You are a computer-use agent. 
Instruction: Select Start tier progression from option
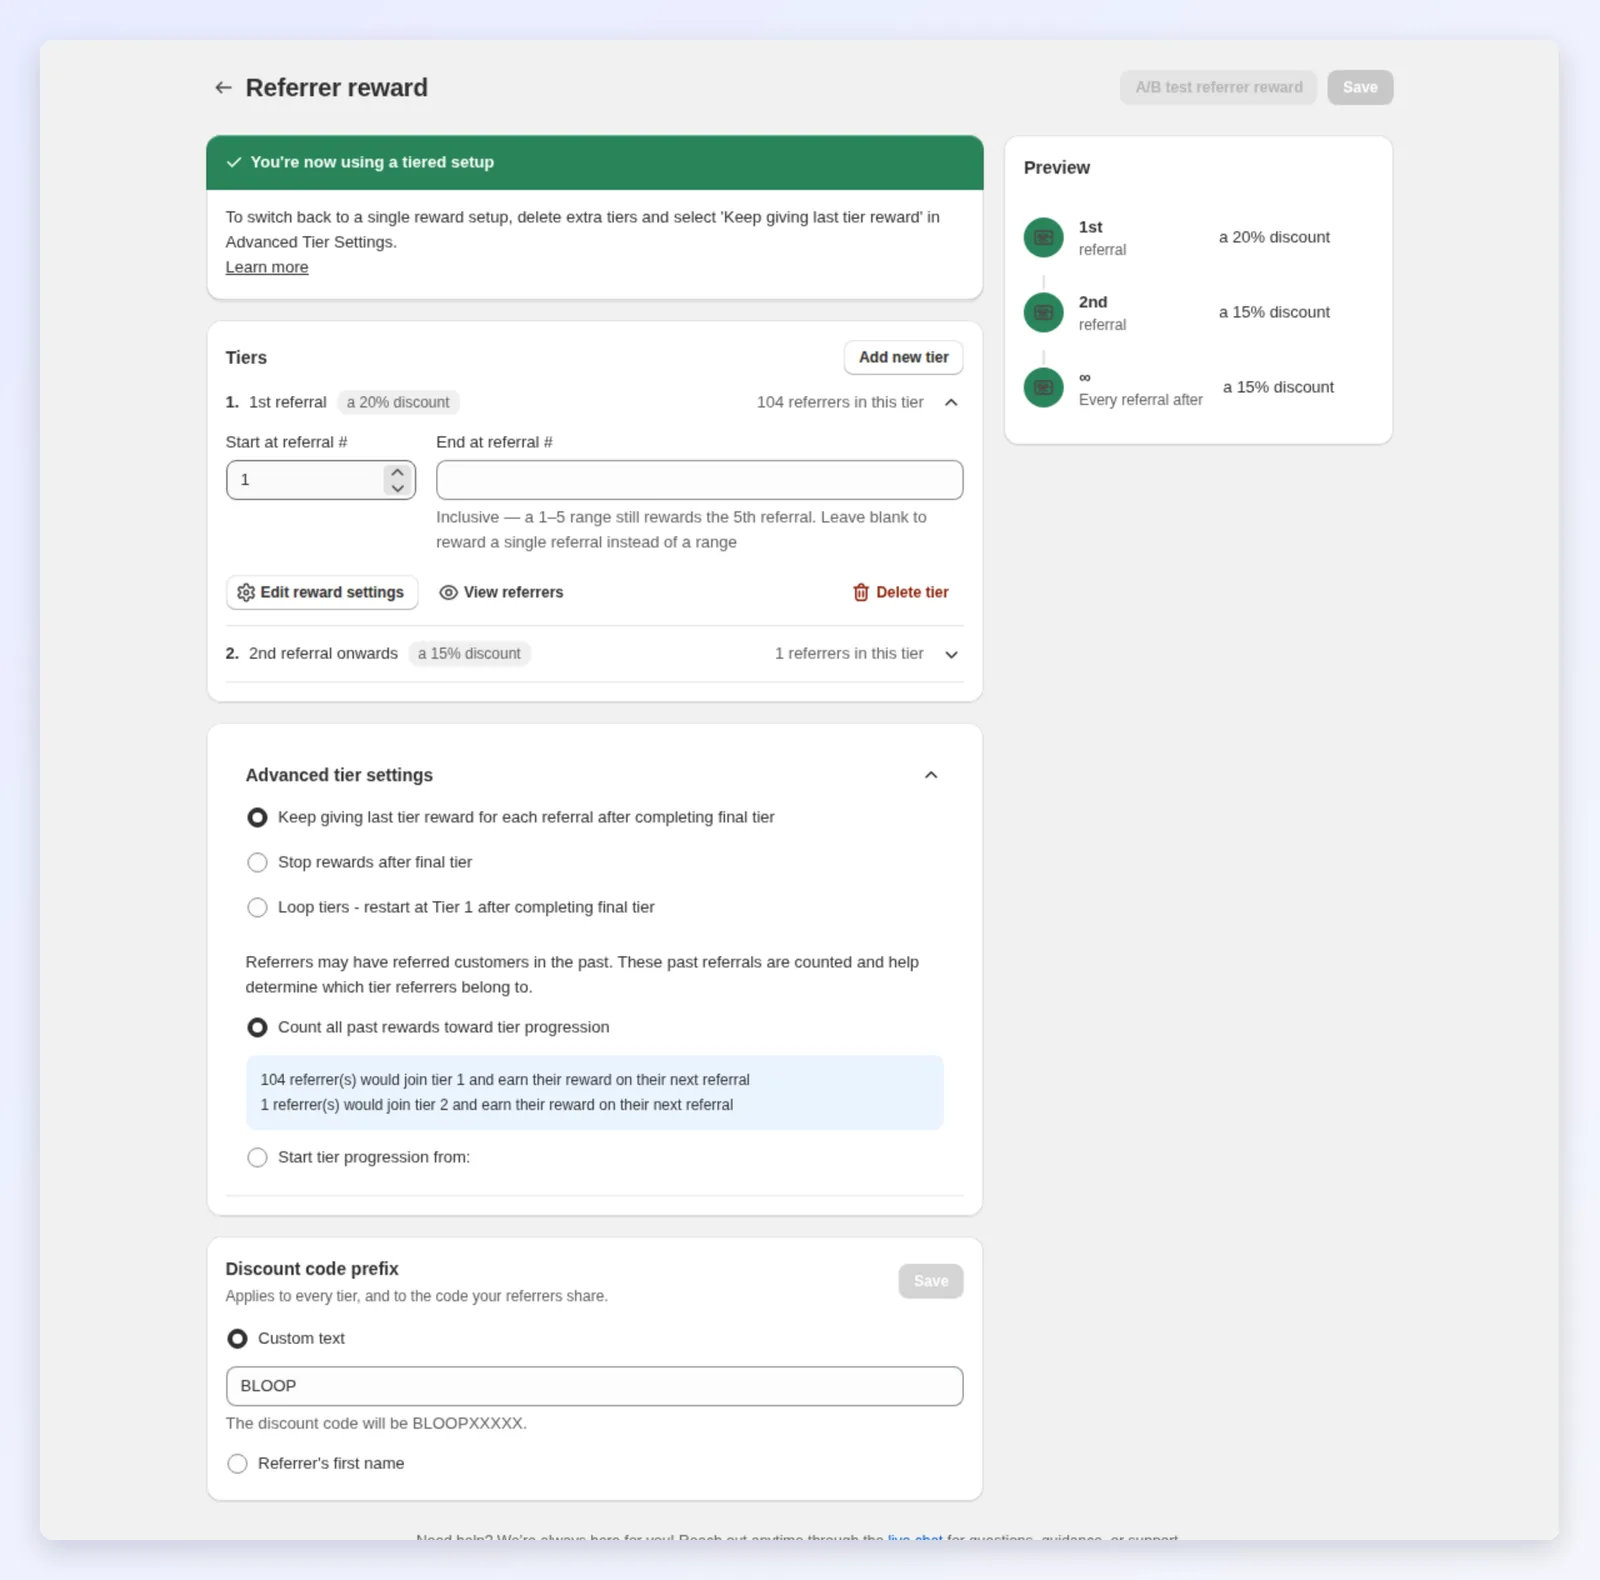(257, 1158)
